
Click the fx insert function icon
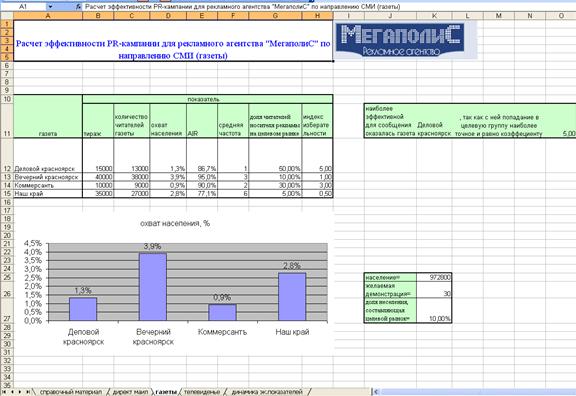pos(78,7)
